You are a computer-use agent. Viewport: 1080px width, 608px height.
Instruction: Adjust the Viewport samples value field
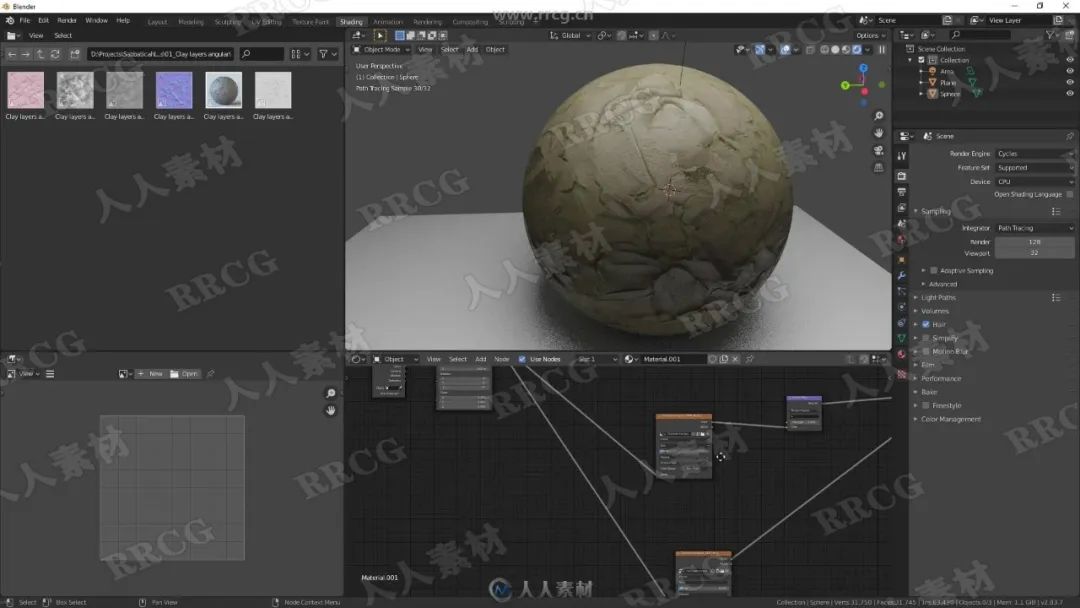tap(1035, 253)
